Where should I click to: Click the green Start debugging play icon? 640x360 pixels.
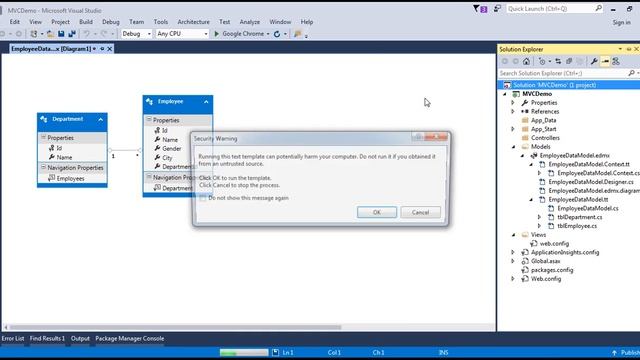click(x=217, y=34)
